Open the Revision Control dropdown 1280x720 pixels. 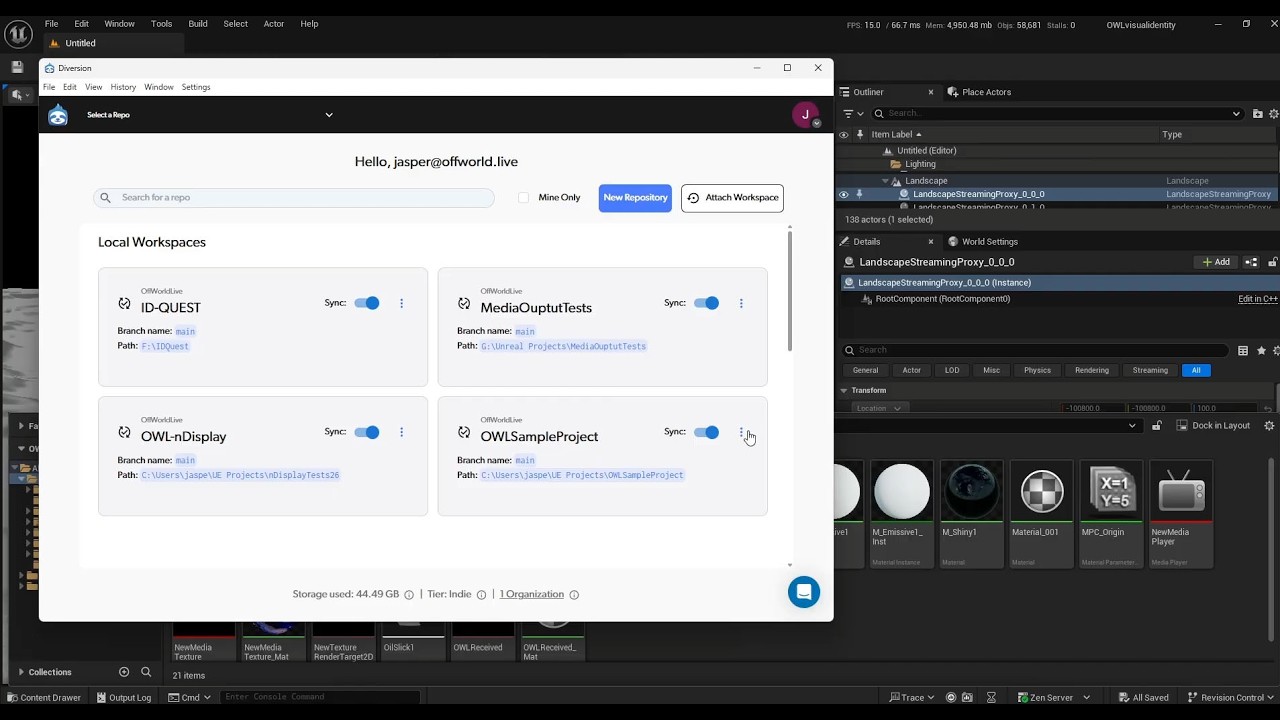[1232, 697]
